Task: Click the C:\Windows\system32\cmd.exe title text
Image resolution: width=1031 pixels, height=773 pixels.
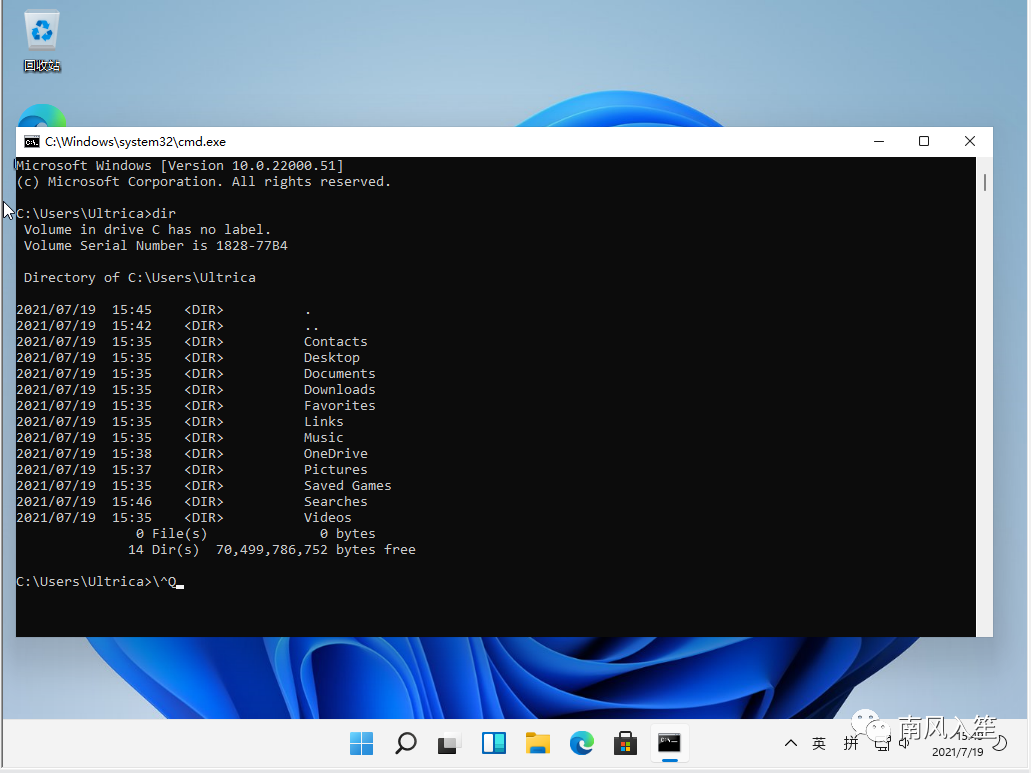Action: [x=135, y=142]
